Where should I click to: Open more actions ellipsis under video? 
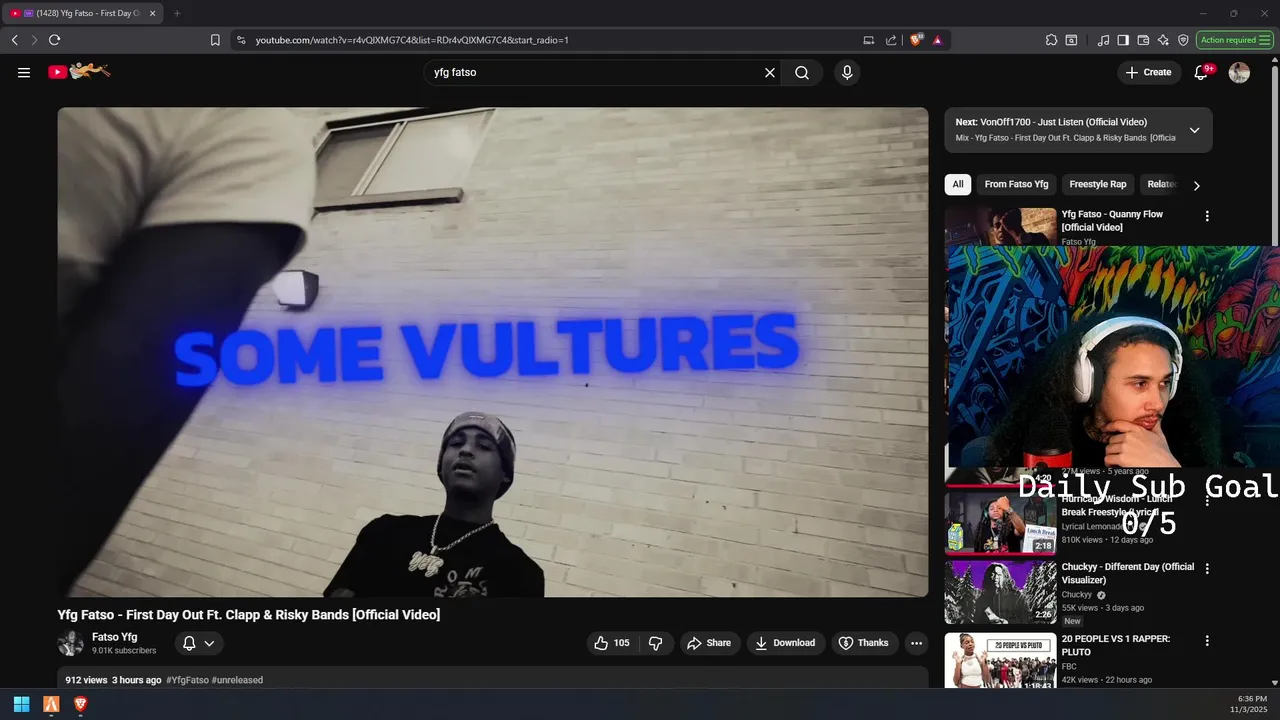(x=916, y=643)
